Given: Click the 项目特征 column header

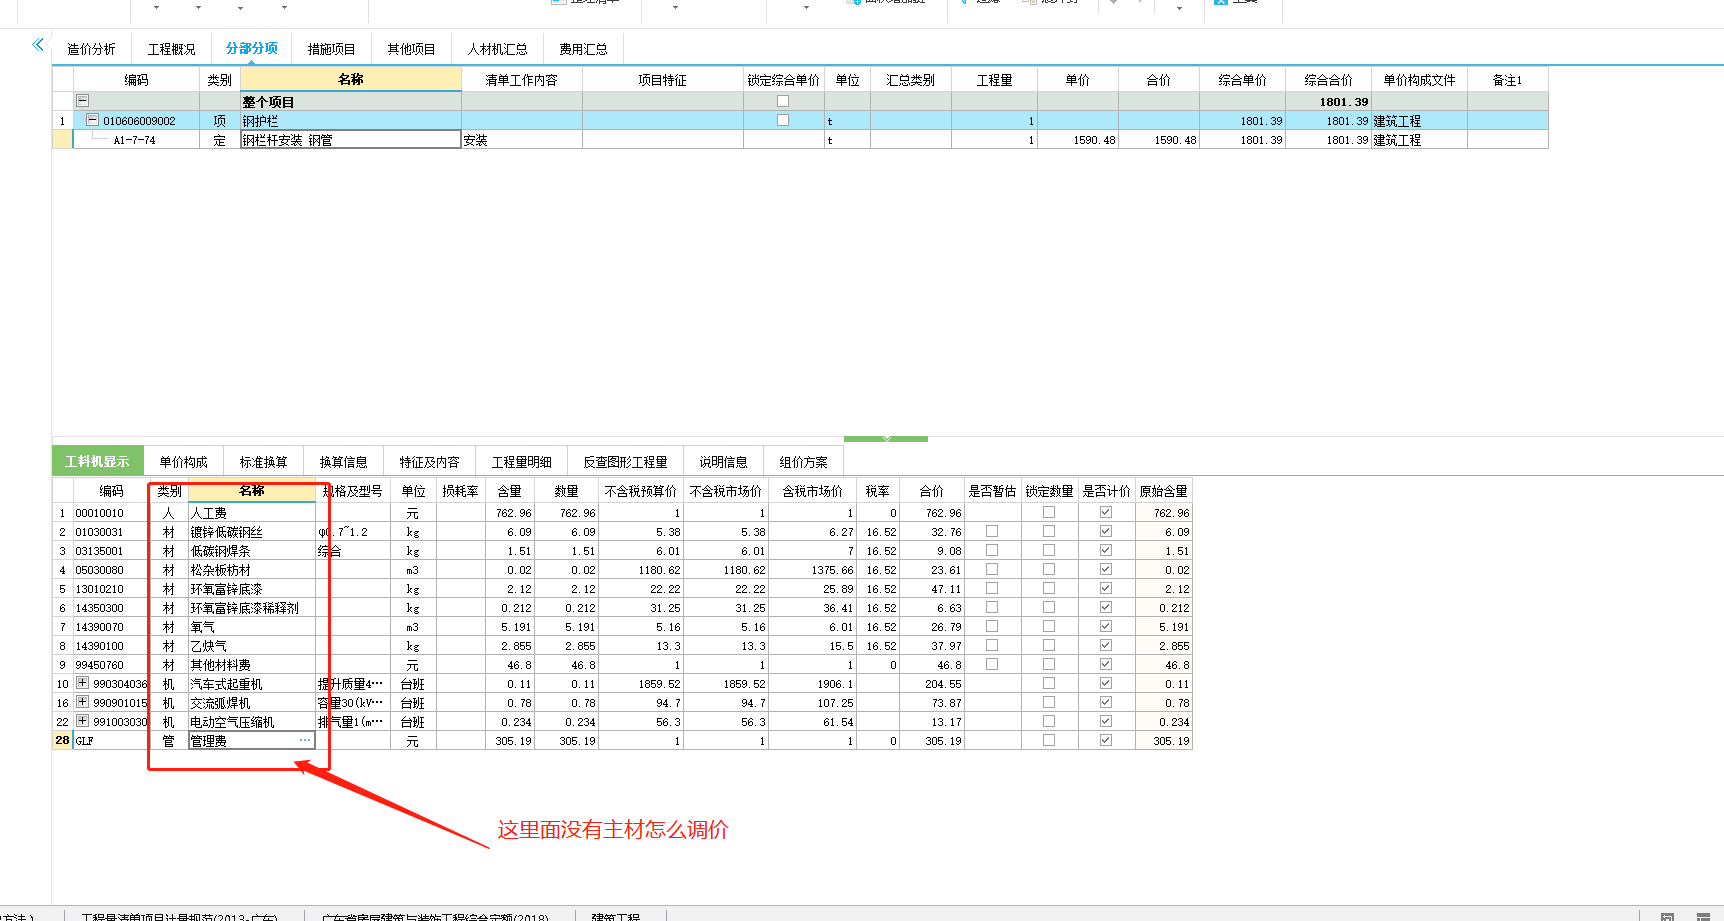Looking at the screenshot, I should coord(662,80).
